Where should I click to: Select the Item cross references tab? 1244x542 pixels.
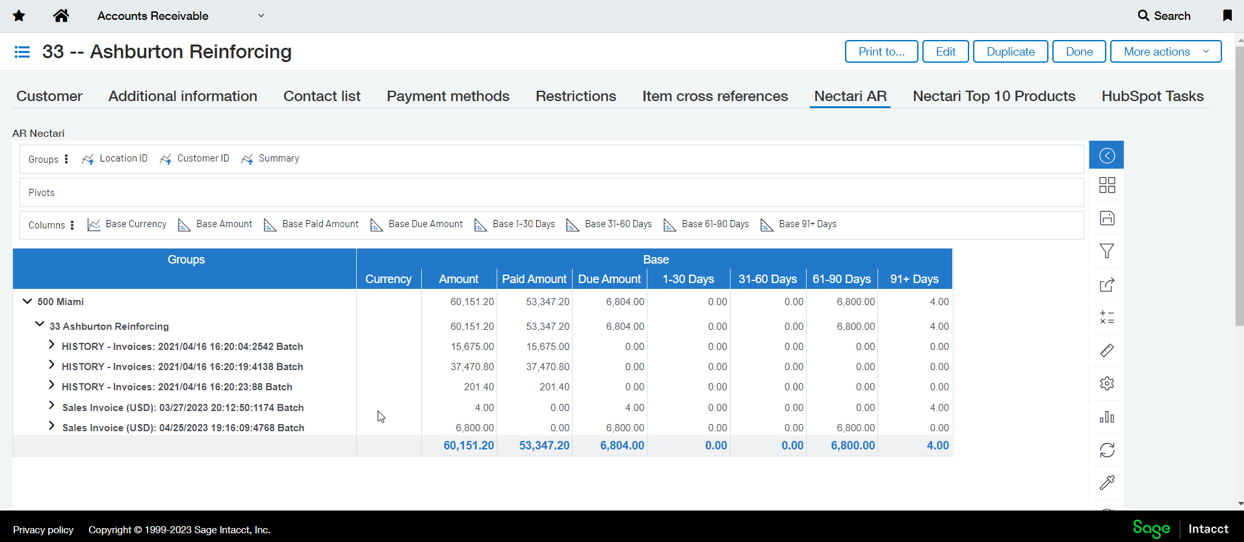715,96
